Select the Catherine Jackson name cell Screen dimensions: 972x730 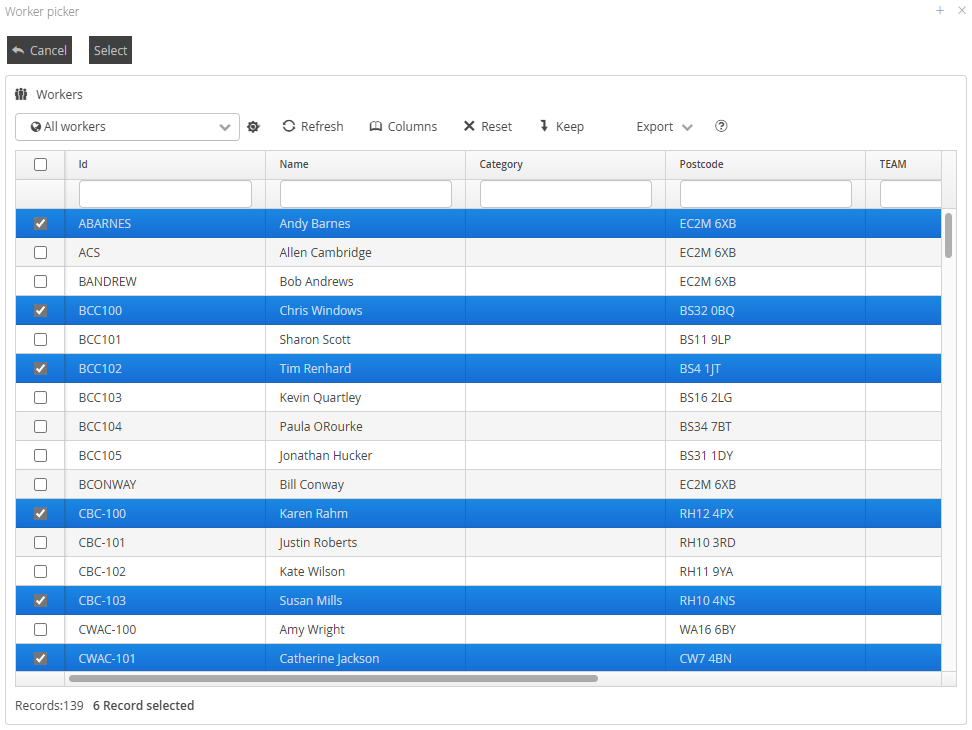(x=365, y=658)
